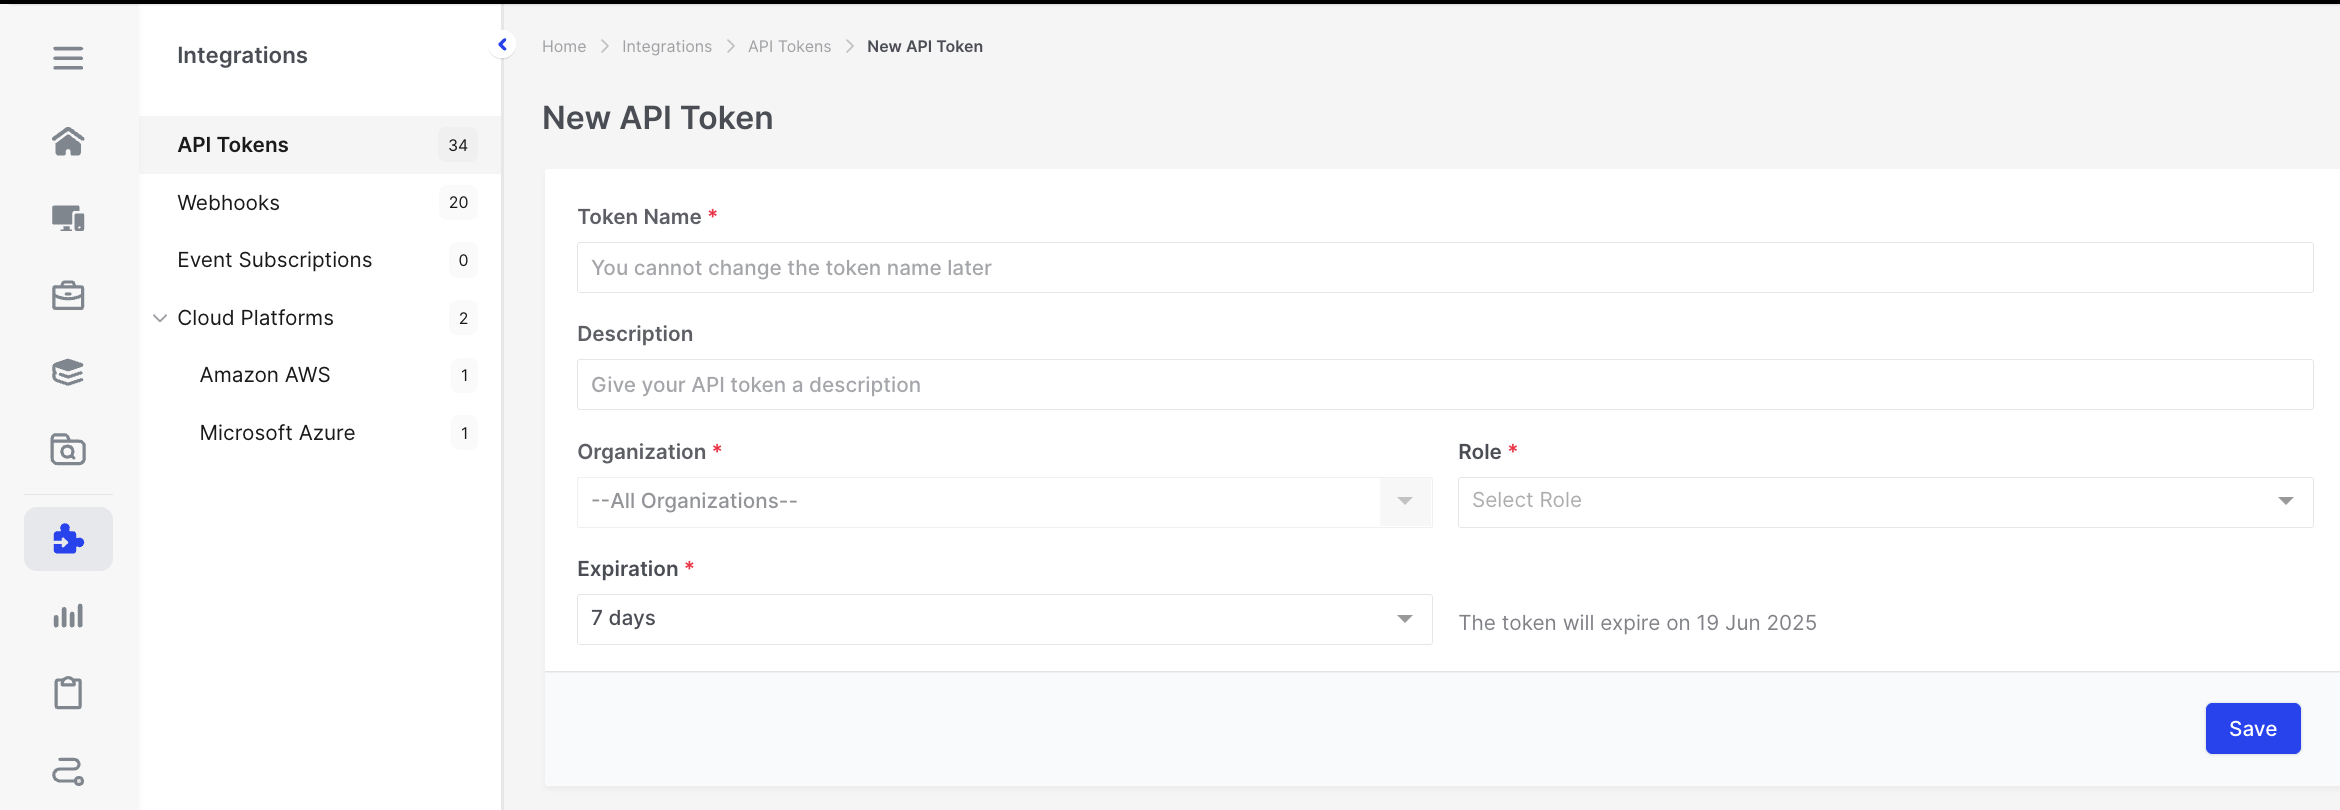The width and height of the screenshot is (2340, 810).
Task: Click the home icon in sidebar
Action: 68,142
